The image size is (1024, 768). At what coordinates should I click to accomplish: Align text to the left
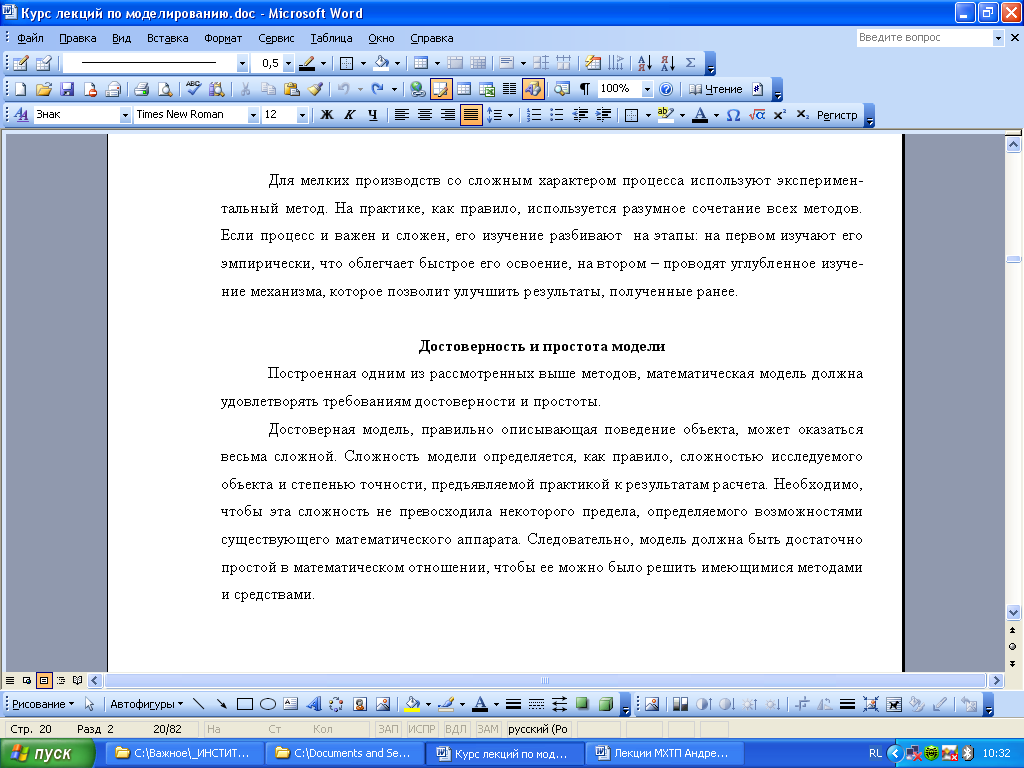point(402,115)
